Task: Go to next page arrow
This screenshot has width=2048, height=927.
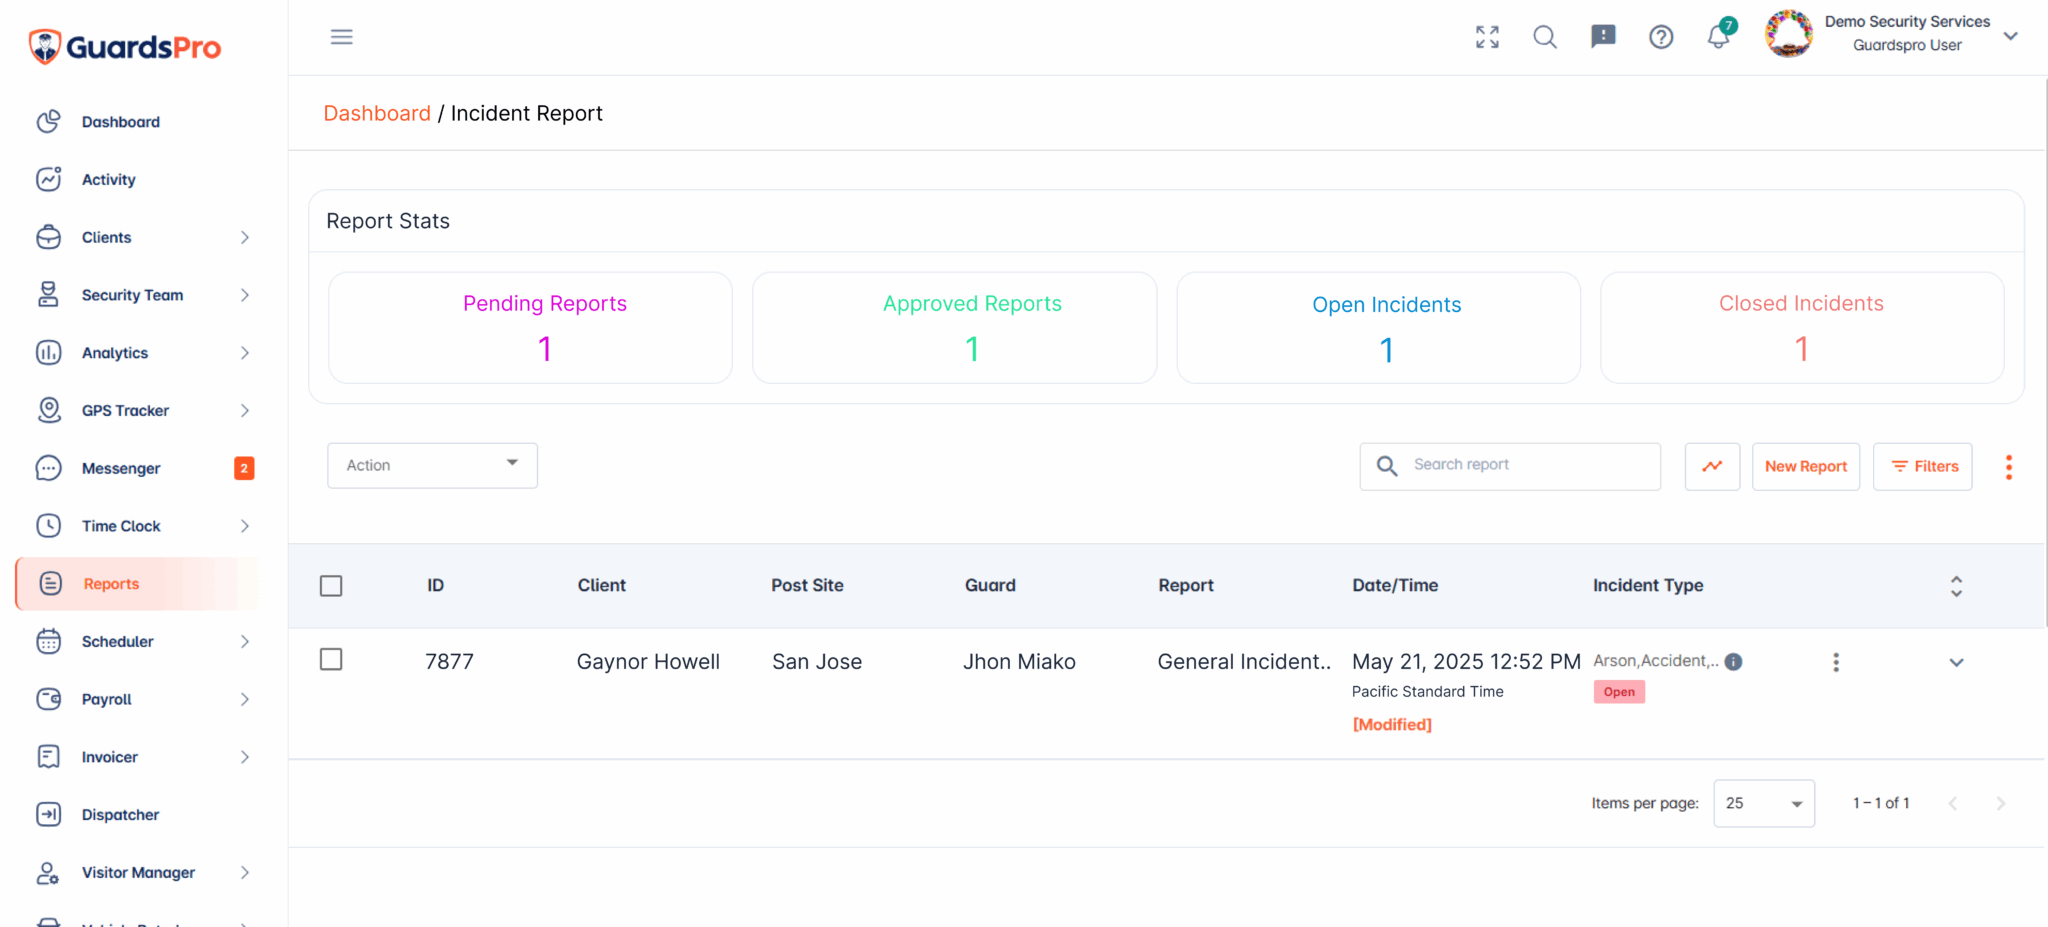Action: (x=2000, y=803)
